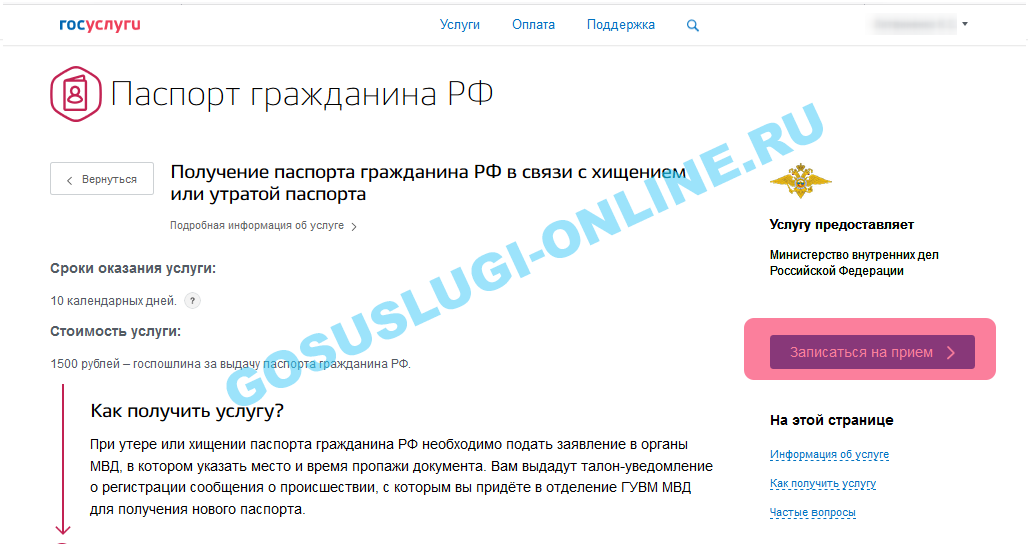
Task: Open the Услуги menu
Action: 460,25
